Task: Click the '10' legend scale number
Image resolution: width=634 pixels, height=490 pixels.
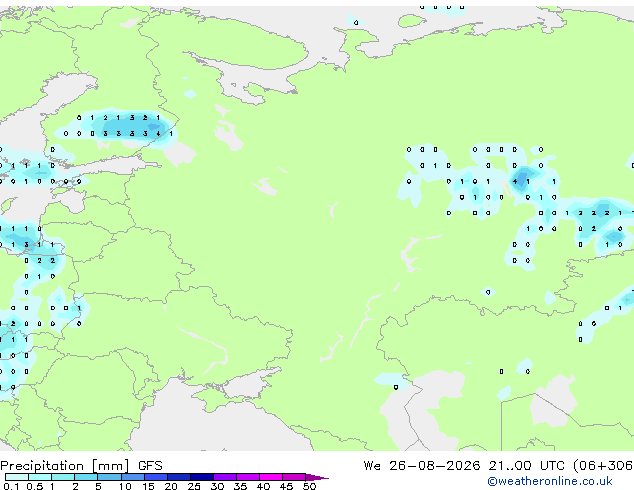Action: (x=125, y=486)
